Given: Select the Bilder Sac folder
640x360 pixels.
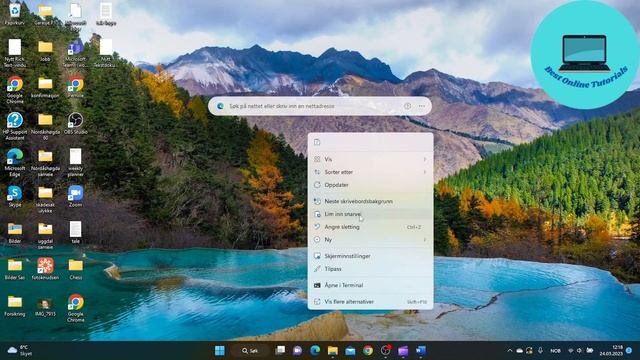Looking at the screenshot, I should [x=15, y=269].
